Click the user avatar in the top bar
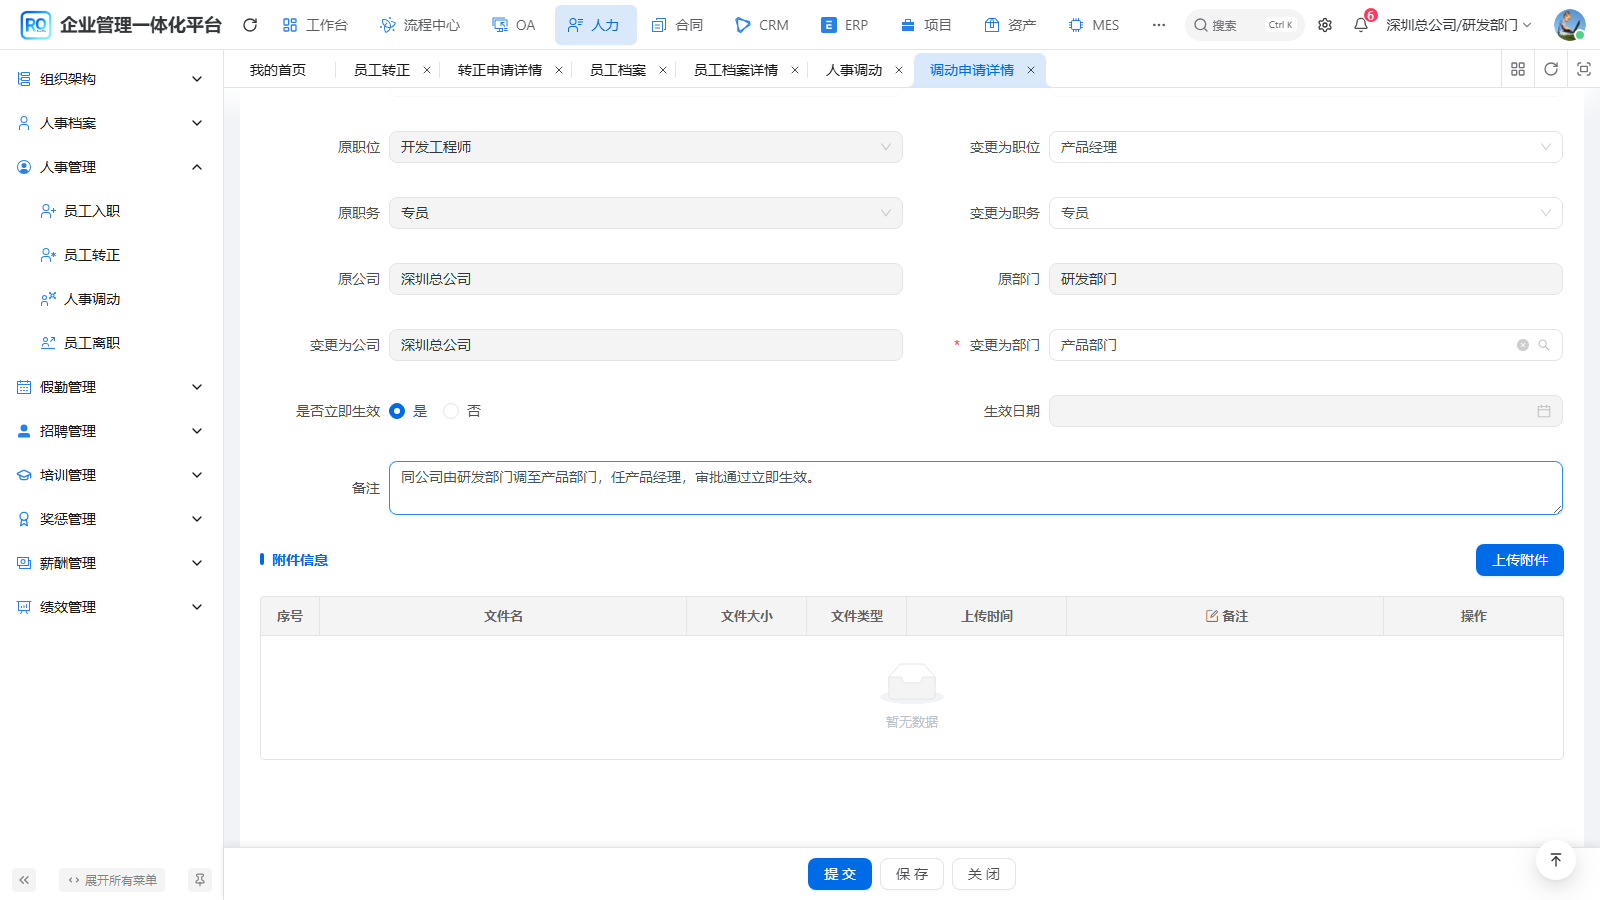The image size is (1600, 900). [1569, 25]
